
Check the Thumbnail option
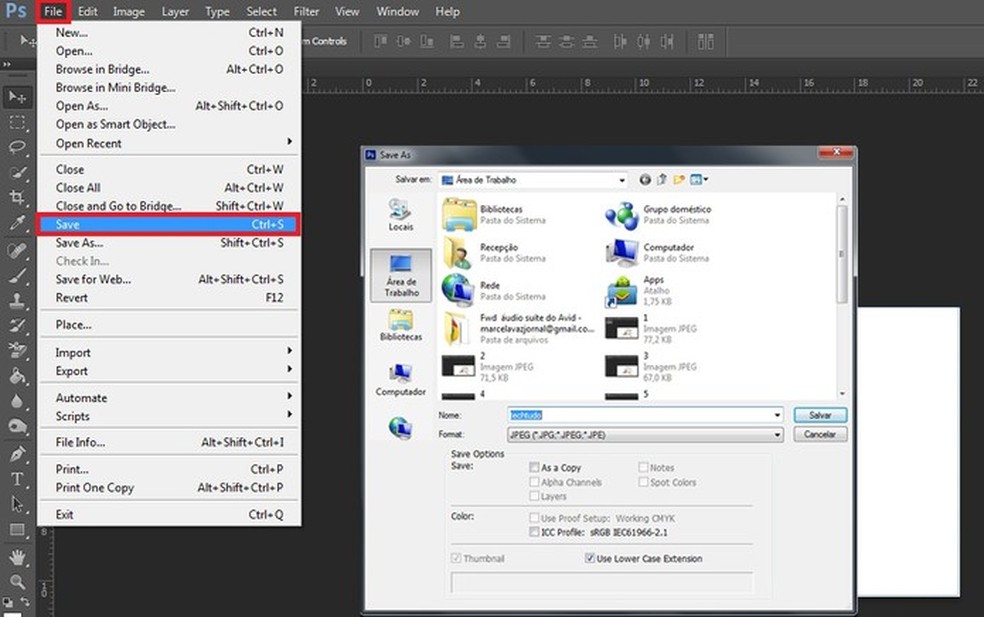pos(456,558)
